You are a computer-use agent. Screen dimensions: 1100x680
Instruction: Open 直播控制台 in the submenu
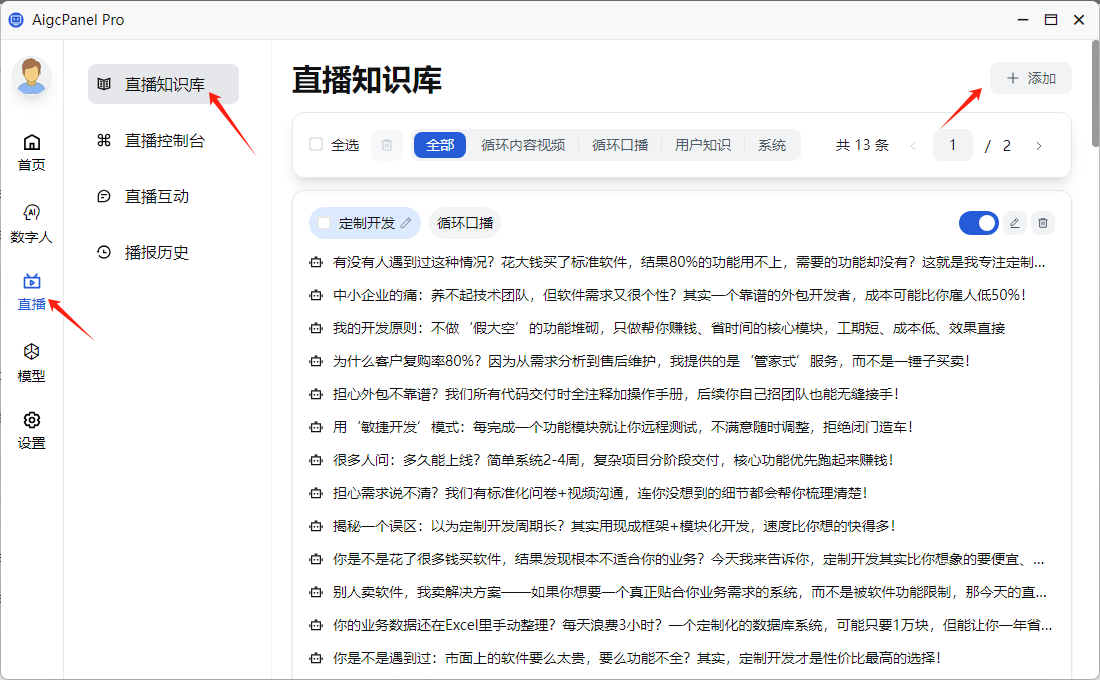(x=163, y=141)
